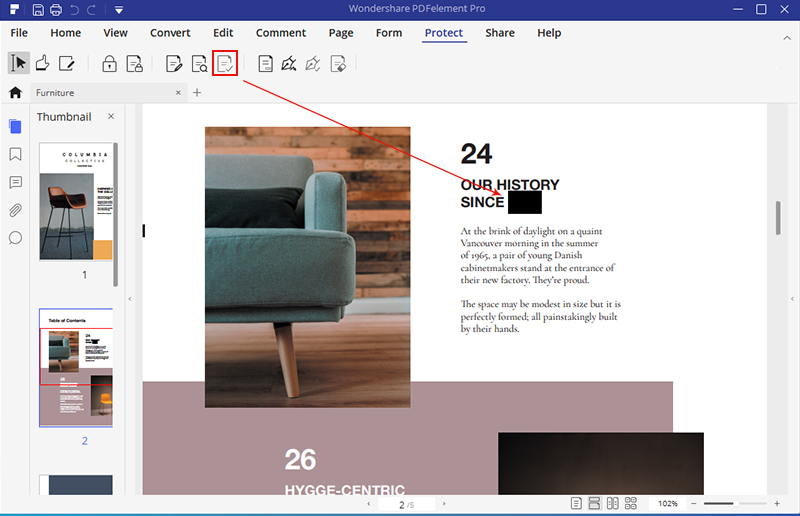
Task: Open the Home tab
Action: 65,33
